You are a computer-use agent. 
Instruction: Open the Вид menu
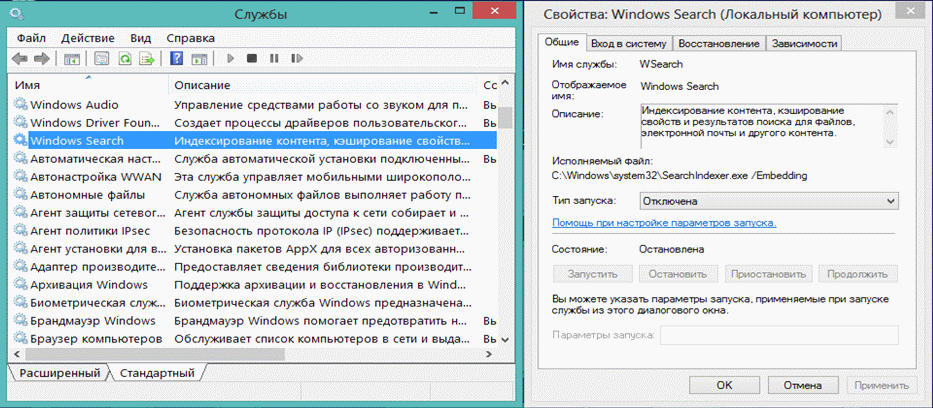click(140, 38)
